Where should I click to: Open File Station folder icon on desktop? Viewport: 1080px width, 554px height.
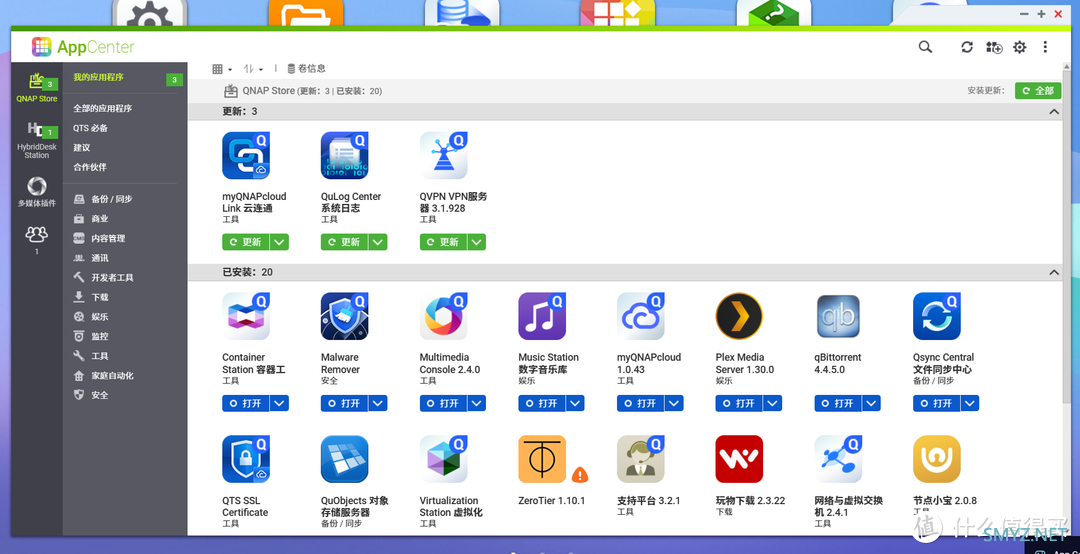point(306,14)
